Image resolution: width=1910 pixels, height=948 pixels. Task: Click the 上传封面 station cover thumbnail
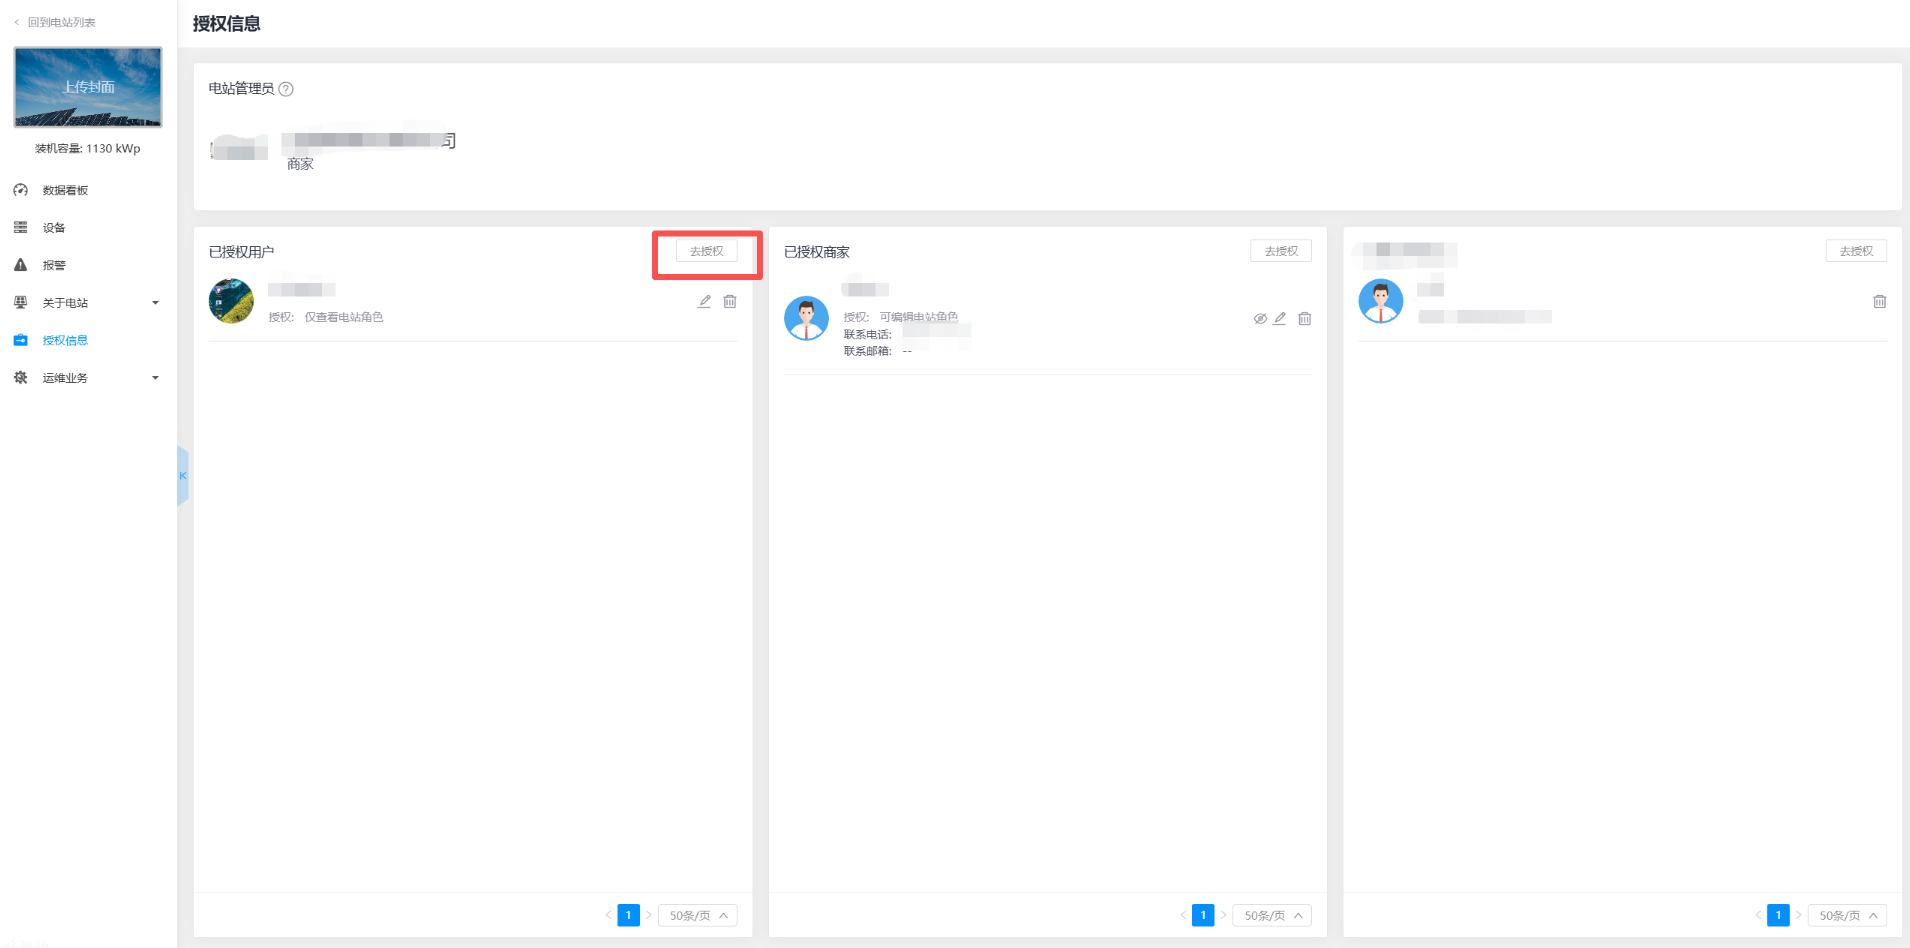88,87
